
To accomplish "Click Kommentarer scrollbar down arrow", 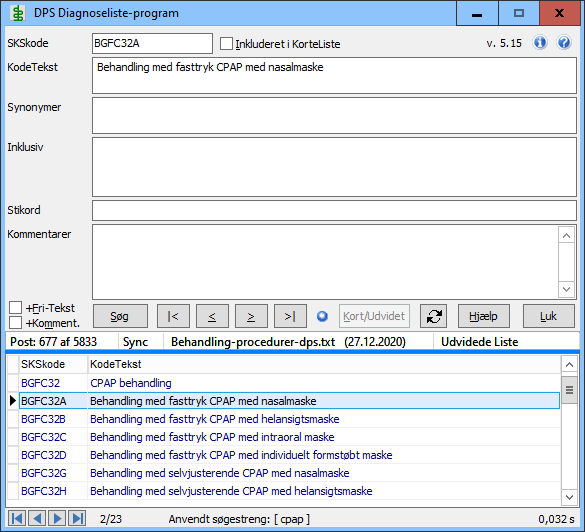I will [x=566, y=289].
